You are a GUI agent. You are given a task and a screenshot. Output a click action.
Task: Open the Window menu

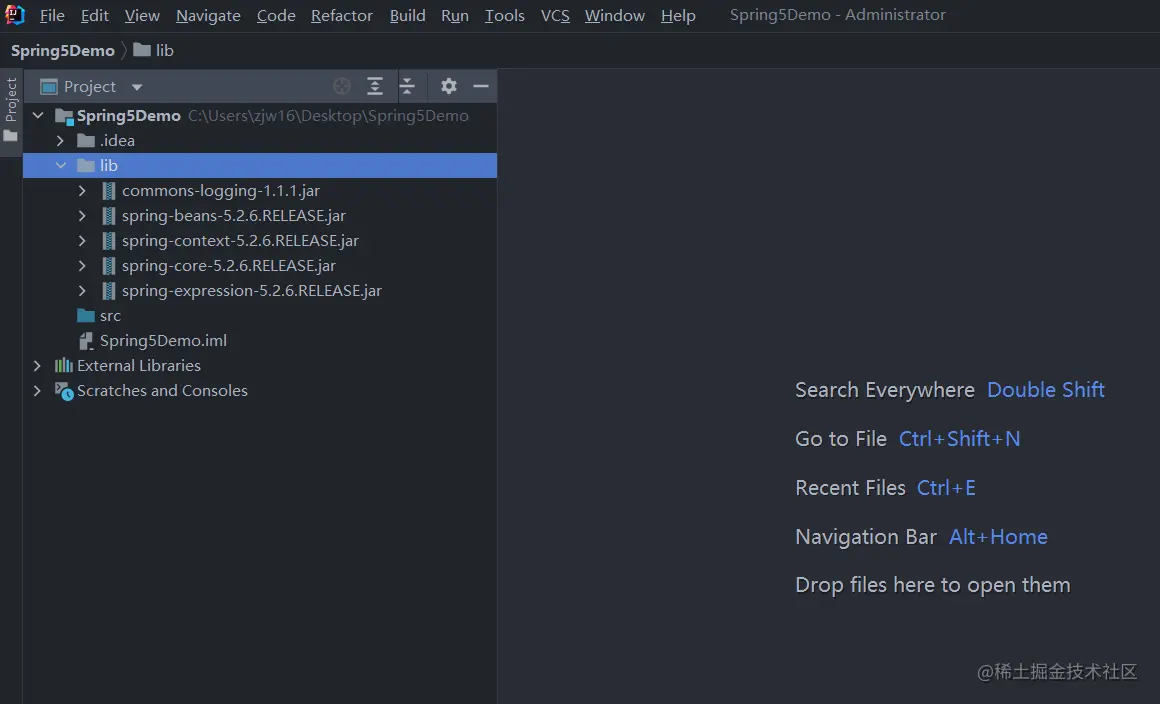615,16
